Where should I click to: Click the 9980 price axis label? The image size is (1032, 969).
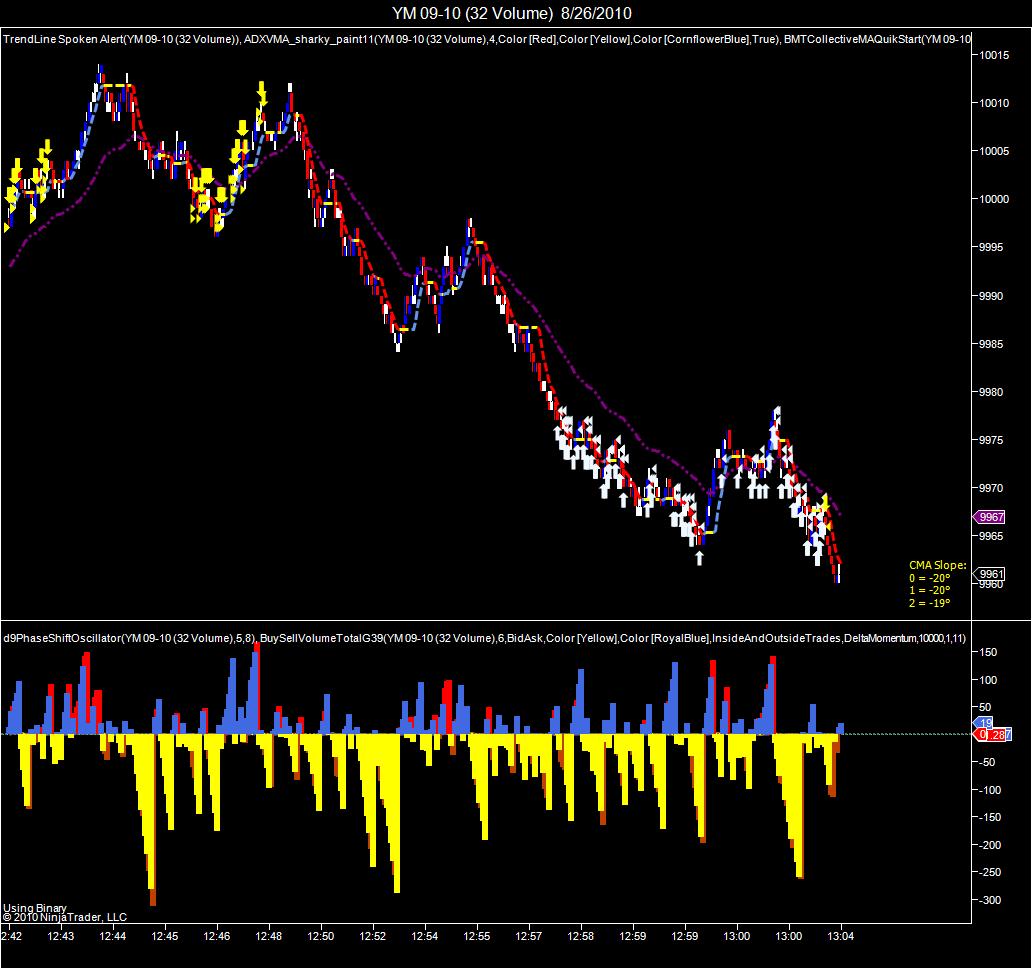(991, 392)
